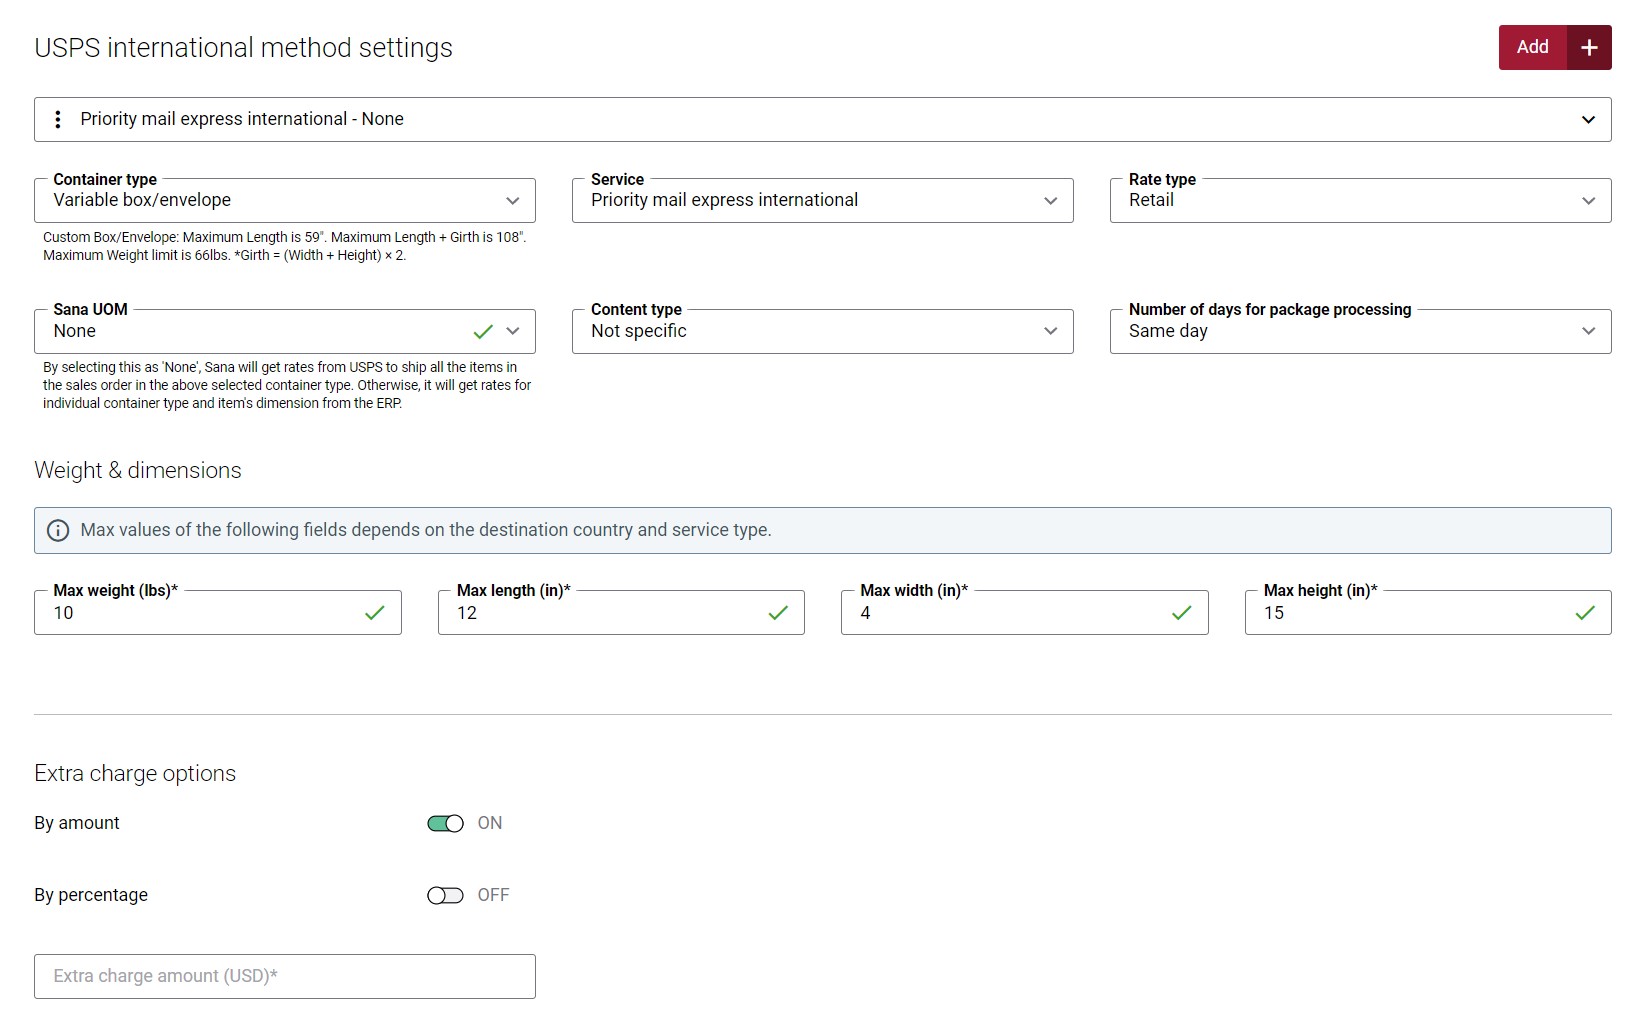Click the Custom Box/Envelope help text

[x=285, y=246]
